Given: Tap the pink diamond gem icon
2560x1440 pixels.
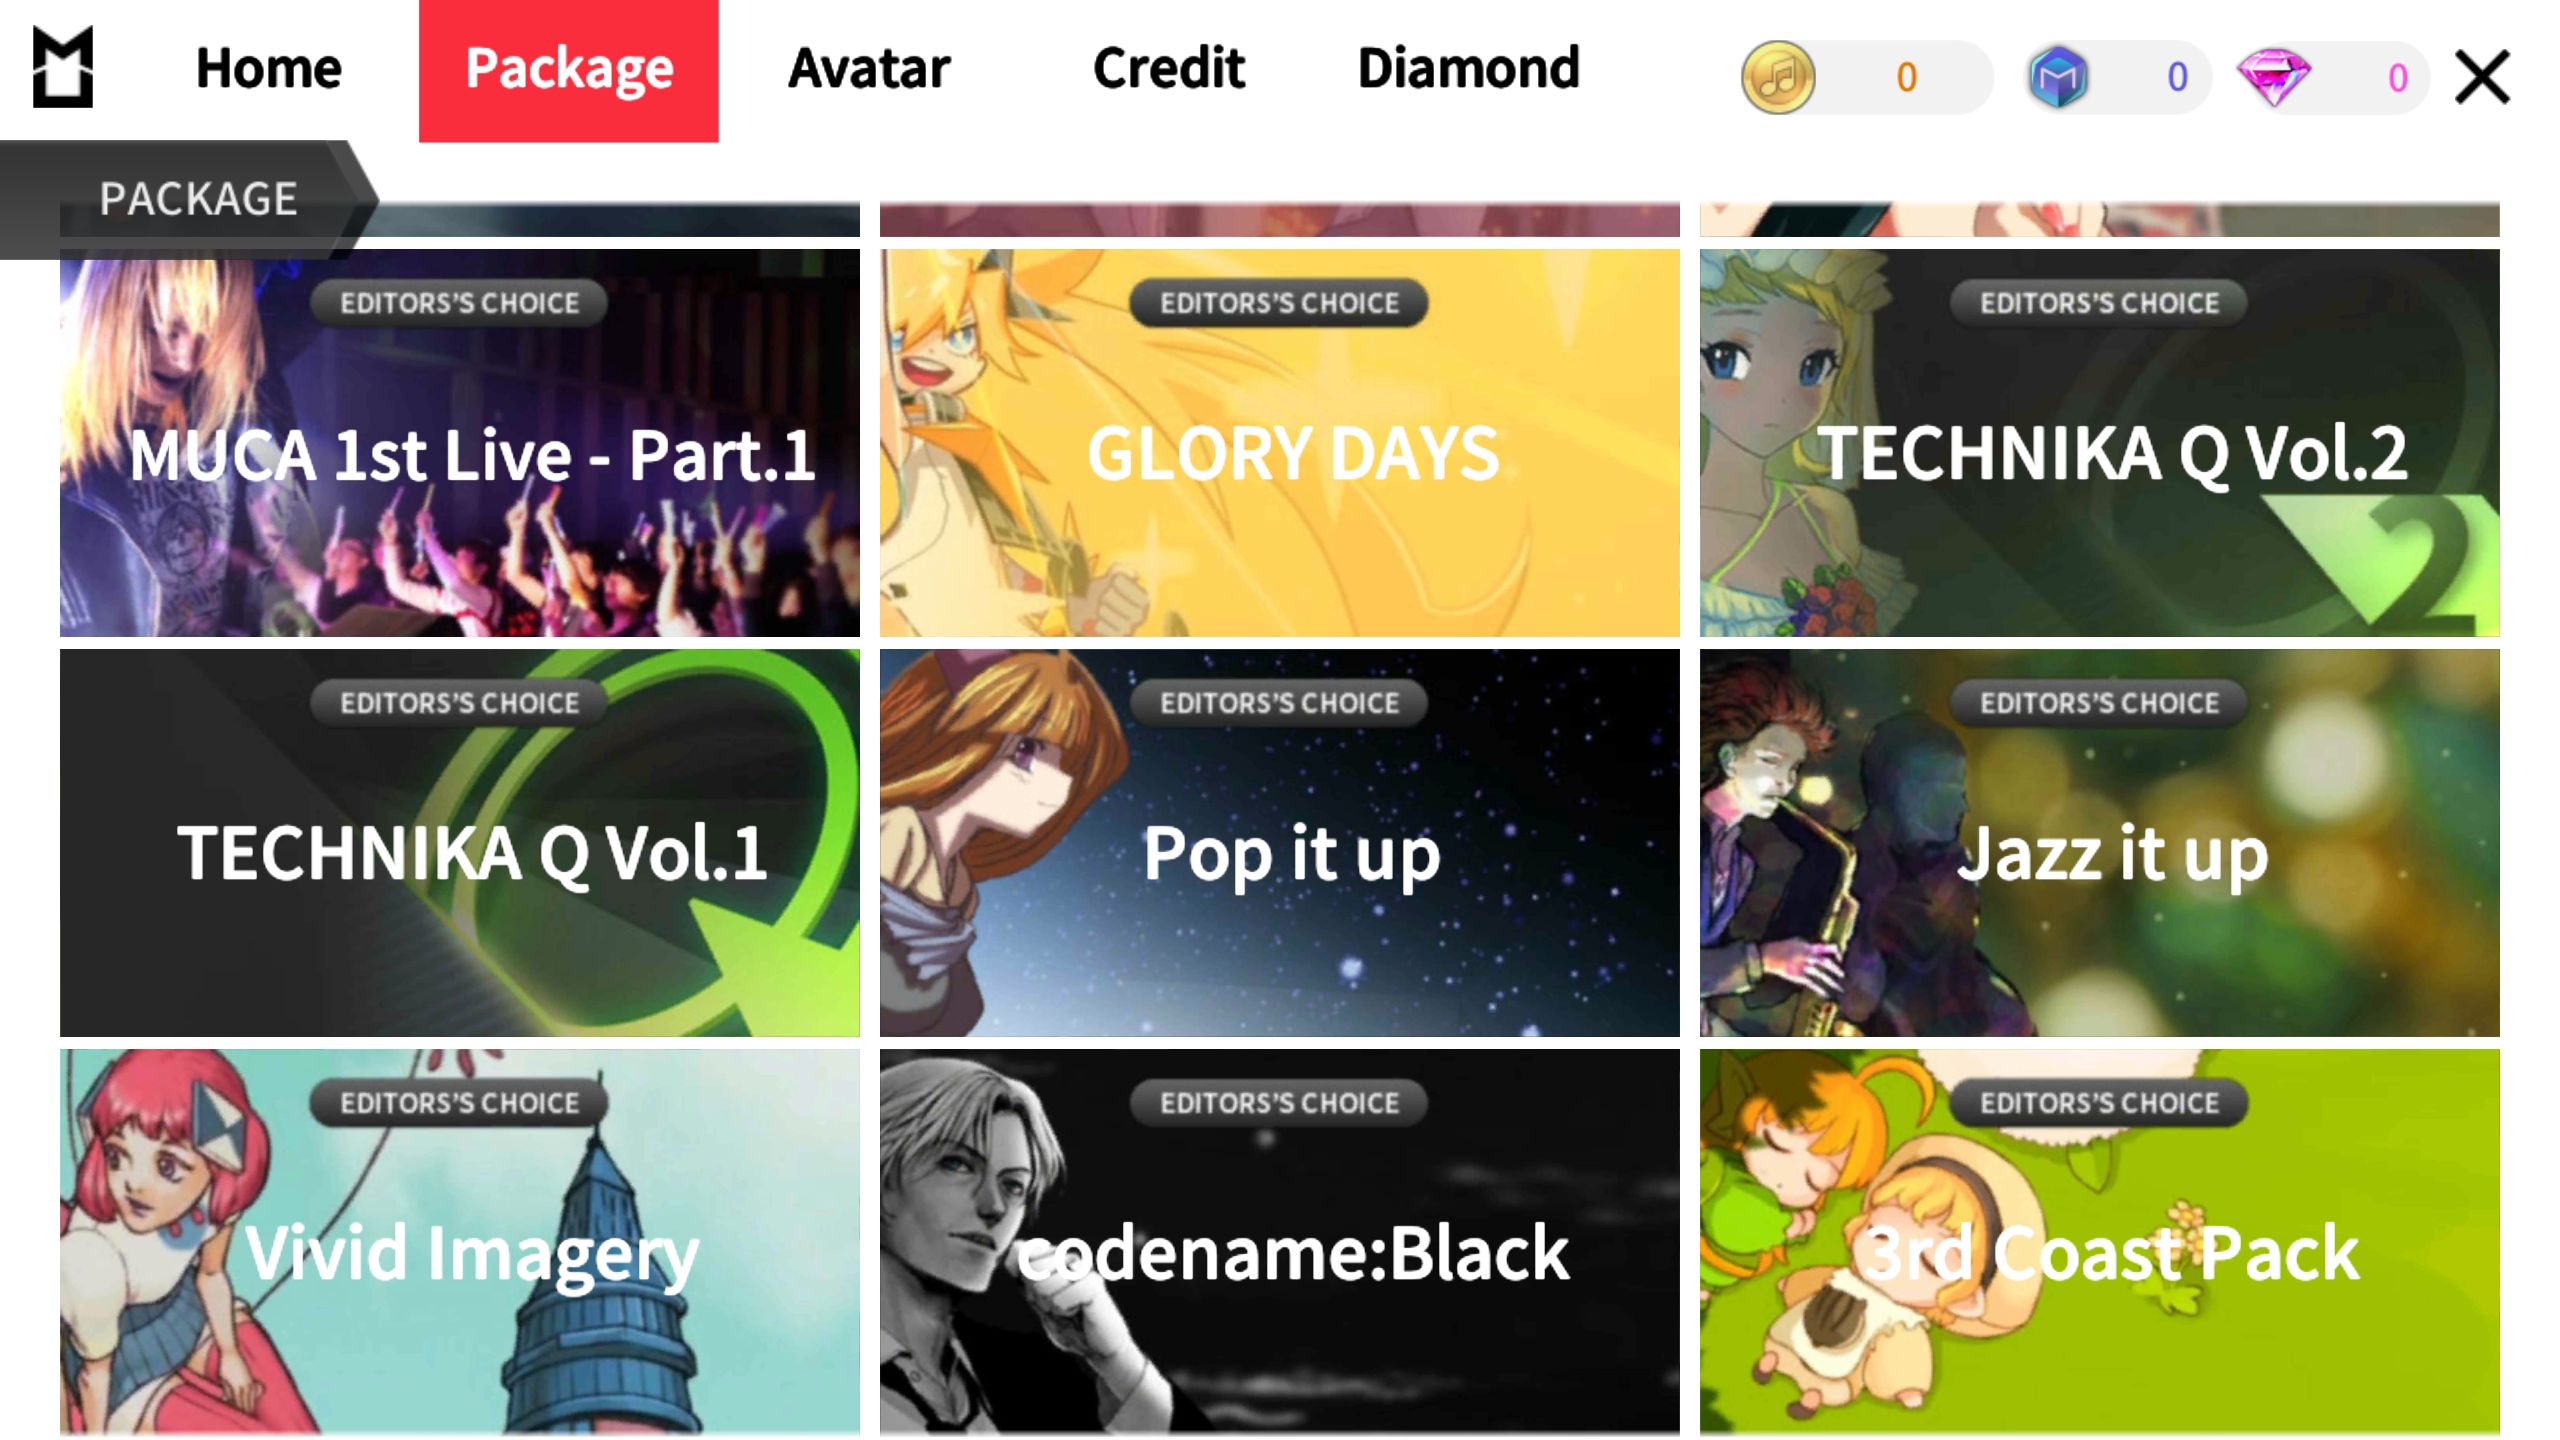Looking at the screenshot, I should 2274,77.
